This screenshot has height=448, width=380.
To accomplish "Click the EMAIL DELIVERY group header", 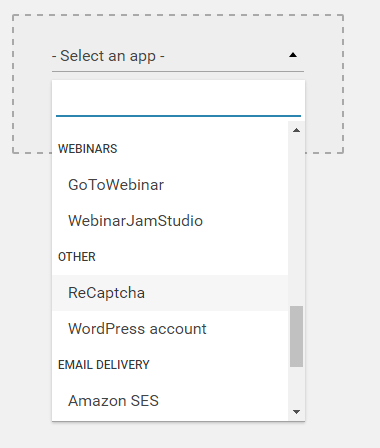I will click(104, 365).
